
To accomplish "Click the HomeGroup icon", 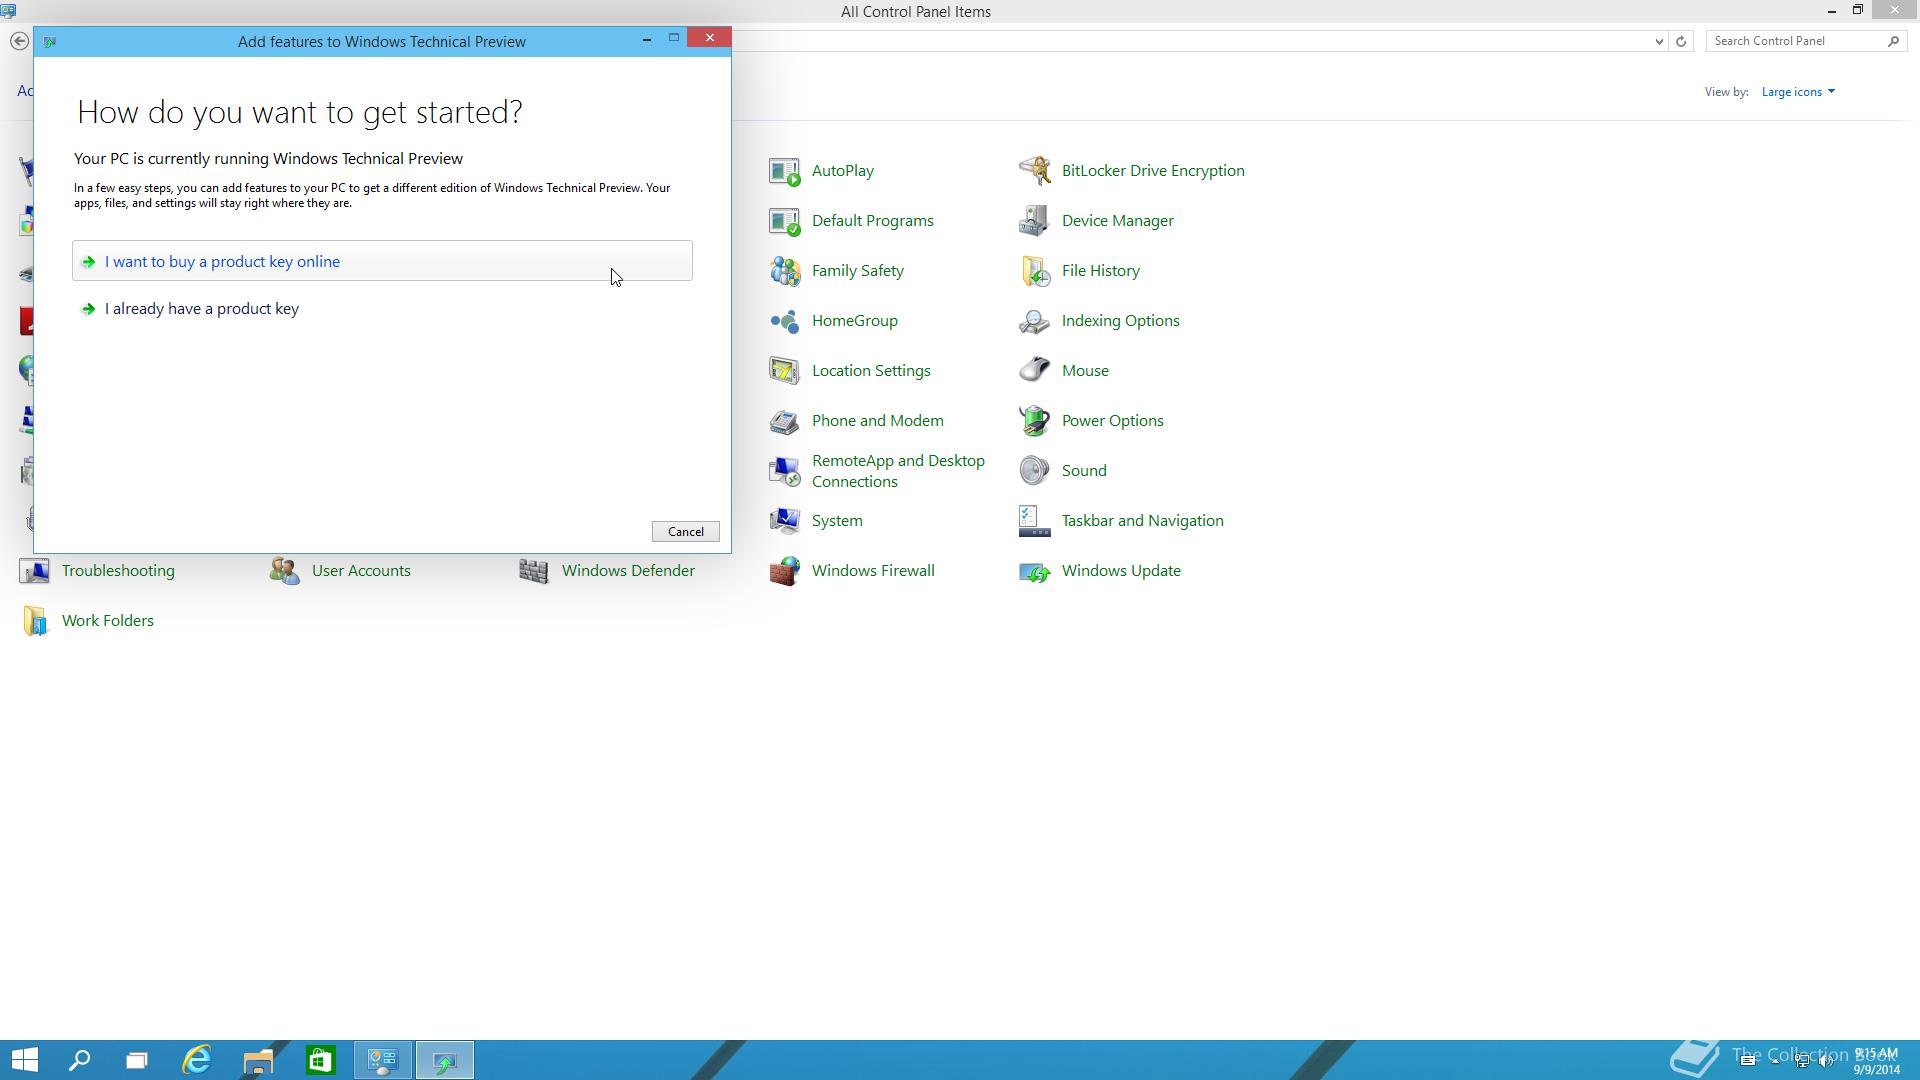I will 784,321.
